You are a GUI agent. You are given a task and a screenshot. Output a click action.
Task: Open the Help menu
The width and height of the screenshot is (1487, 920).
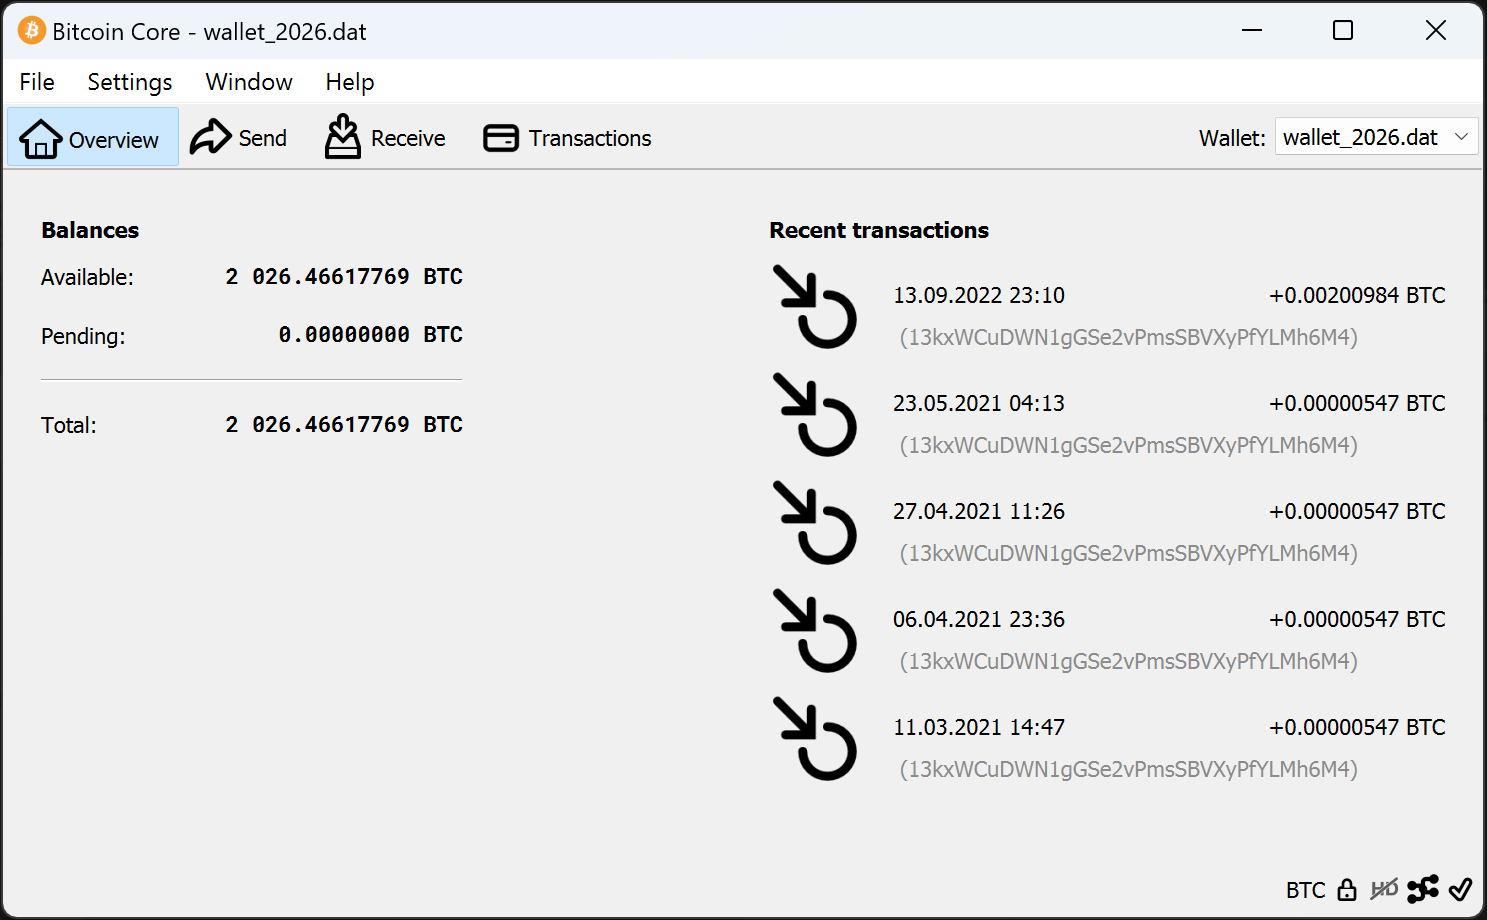click(350, 82)
